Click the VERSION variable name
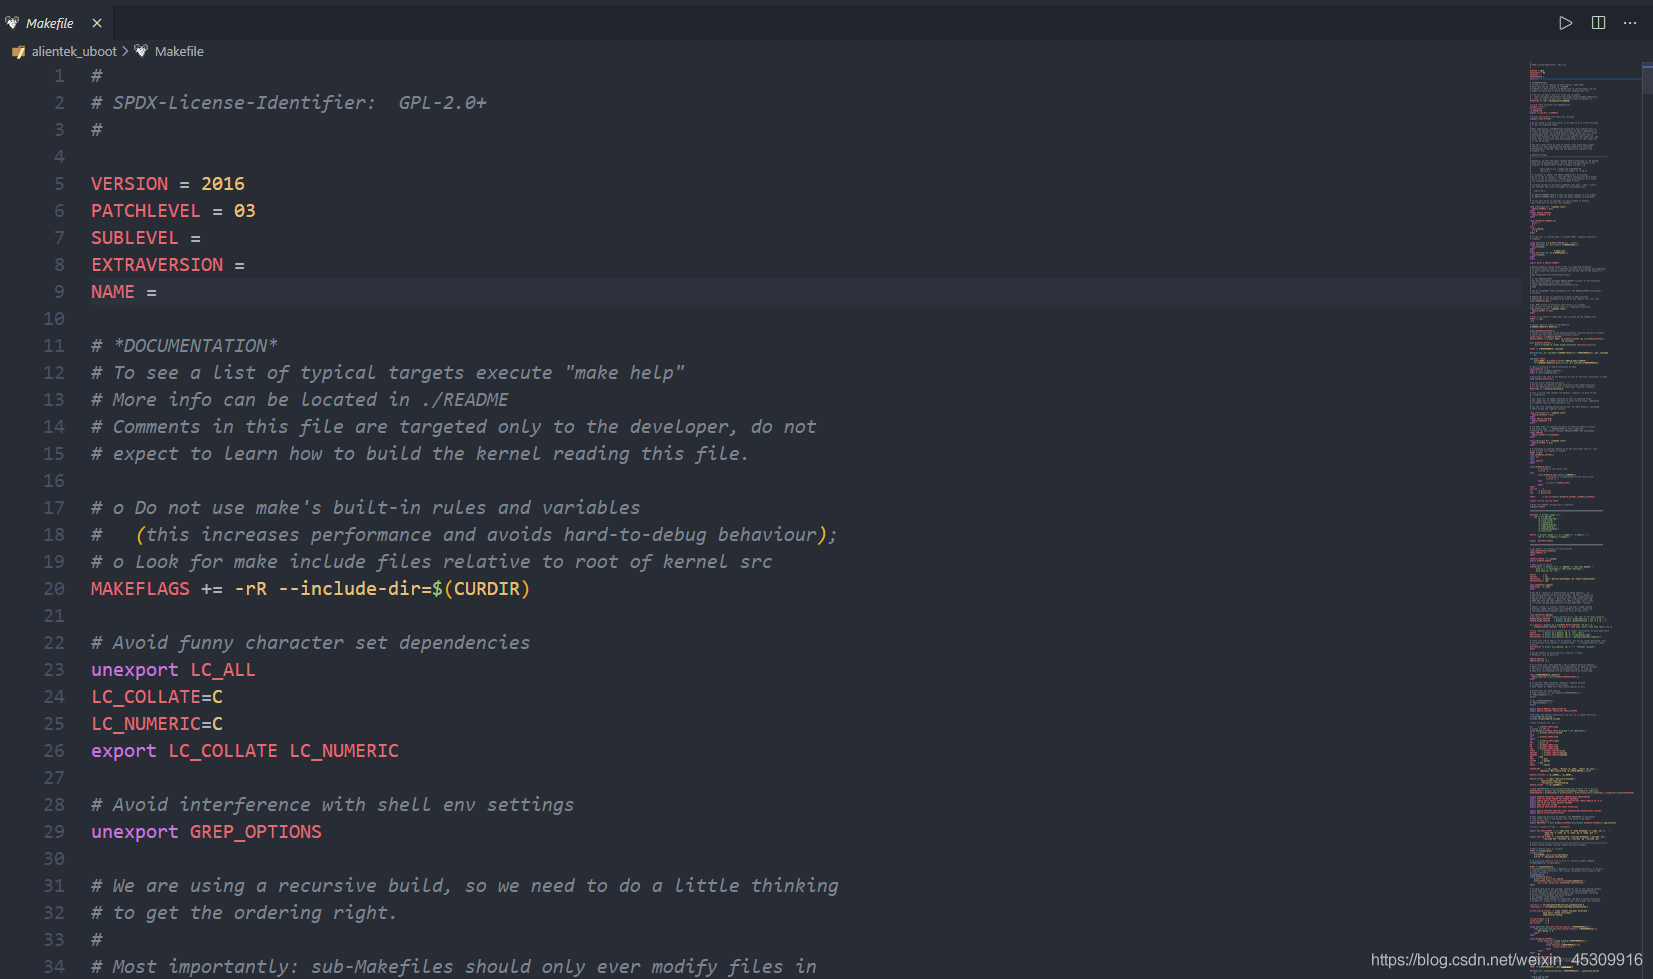This screenshot has height=979, width=1653. point(130,184)
